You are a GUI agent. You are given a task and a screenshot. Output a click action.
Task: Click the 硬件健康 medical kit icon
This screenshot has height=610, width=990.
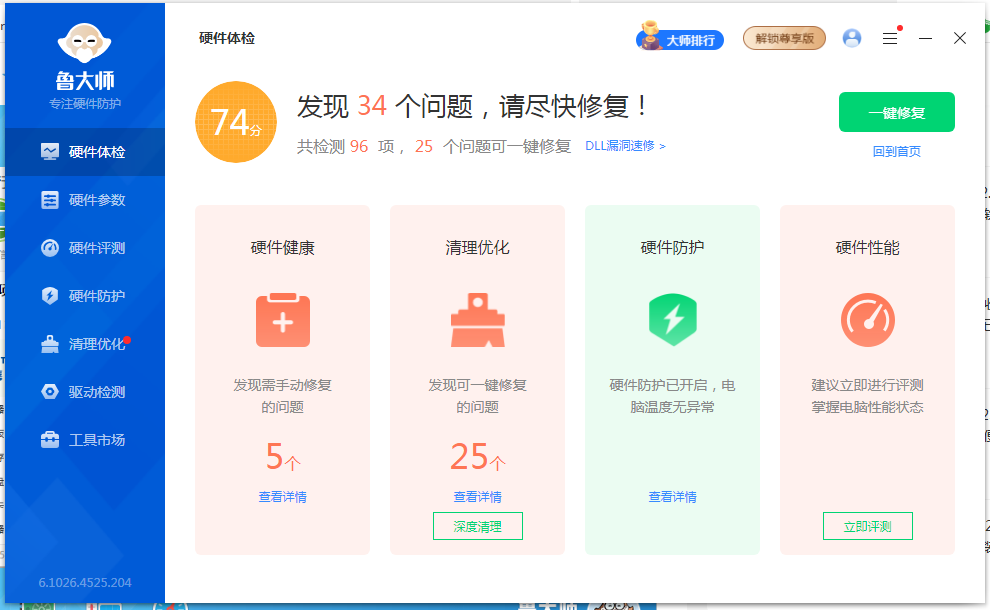(x=283, y=320)
